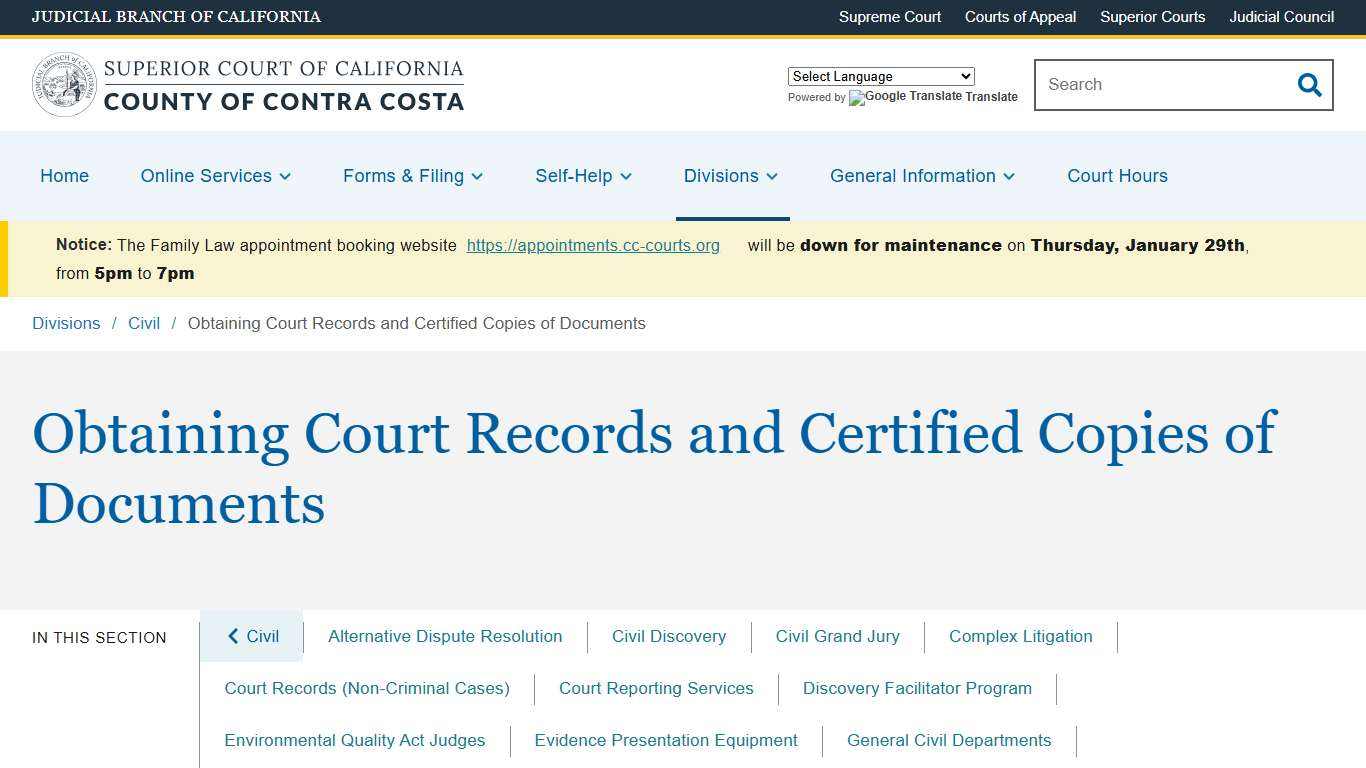This screenshot has height=768, width=1366.
Task: Click the Superior Court seal logo
Action: click(x=64, y=84)
